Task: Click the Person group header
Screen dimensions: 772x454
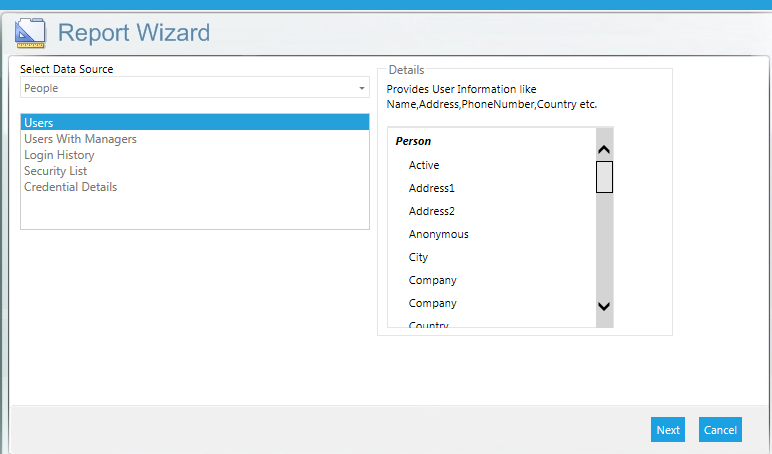Action: pos(413,142)
